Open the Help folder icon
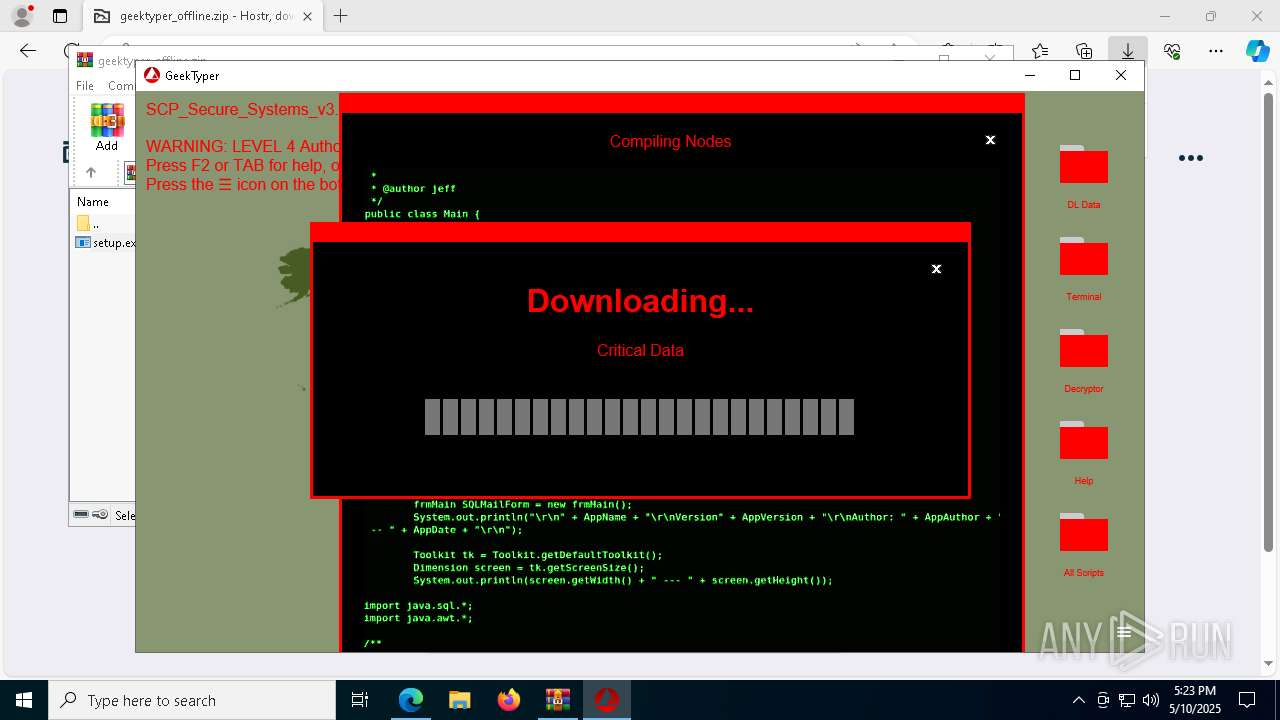 click(x=1083, y=441)
